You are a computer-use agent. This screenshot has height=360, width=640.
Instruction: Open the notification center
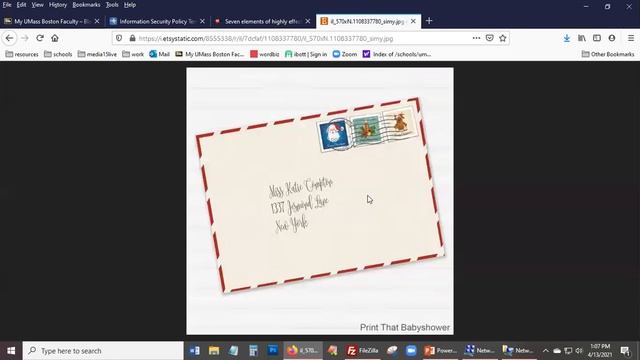click(x=625, y=351)
